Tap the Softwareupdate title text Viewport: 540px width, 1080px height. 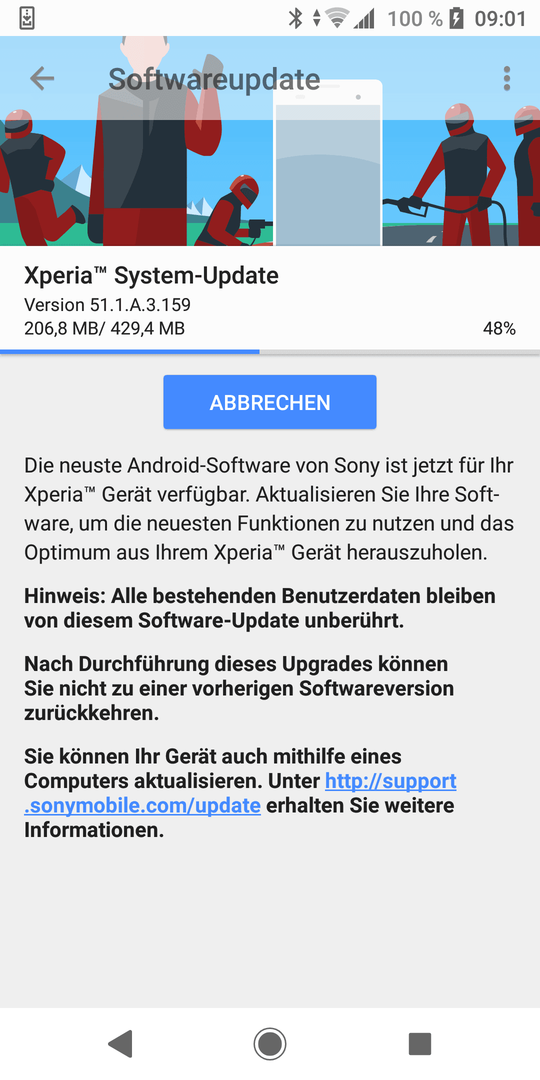(214, 79)
